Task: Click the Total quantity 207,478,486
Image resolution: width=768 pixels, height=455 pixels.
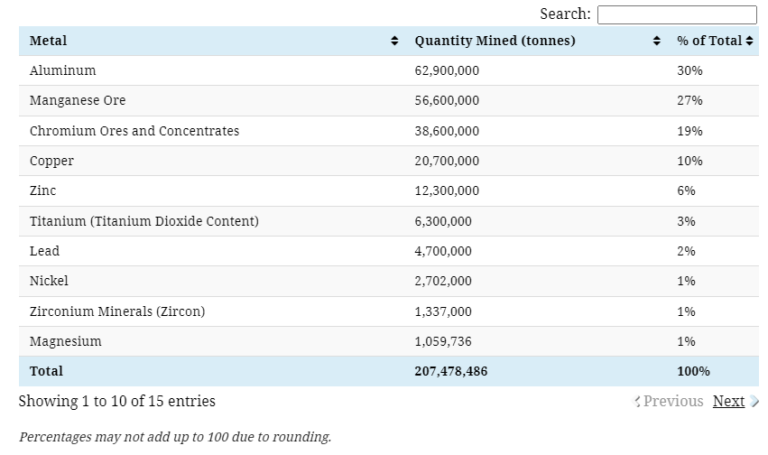Action: pos(451,371)
